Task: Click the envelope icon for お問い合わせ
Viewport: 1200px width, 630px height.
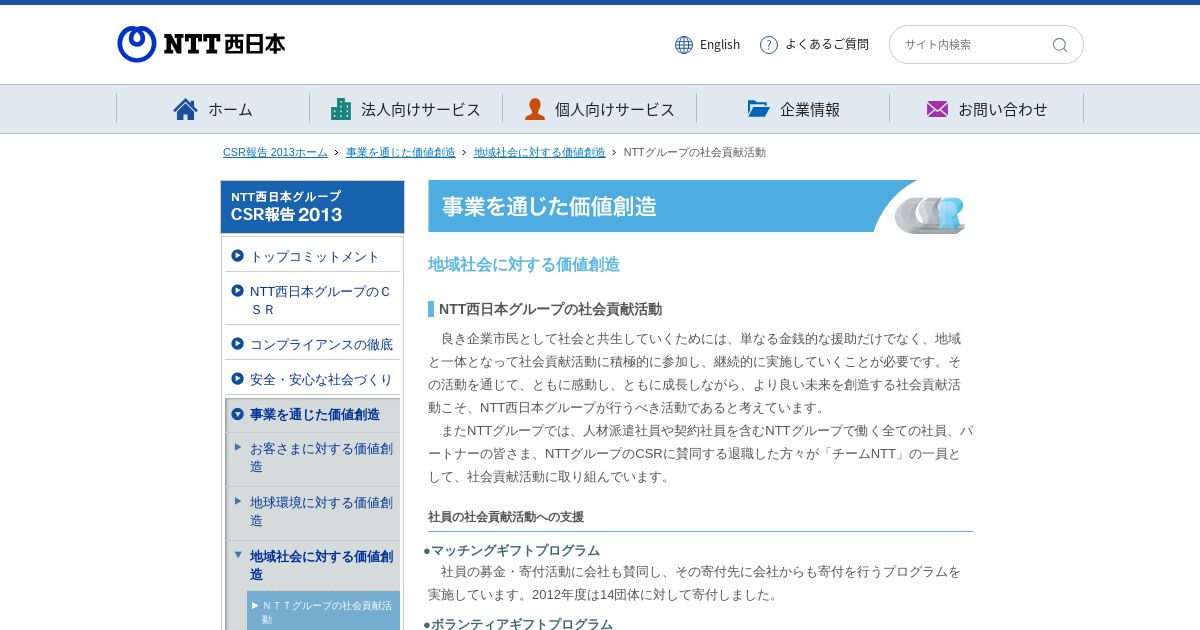Action: tap(937, 109)
